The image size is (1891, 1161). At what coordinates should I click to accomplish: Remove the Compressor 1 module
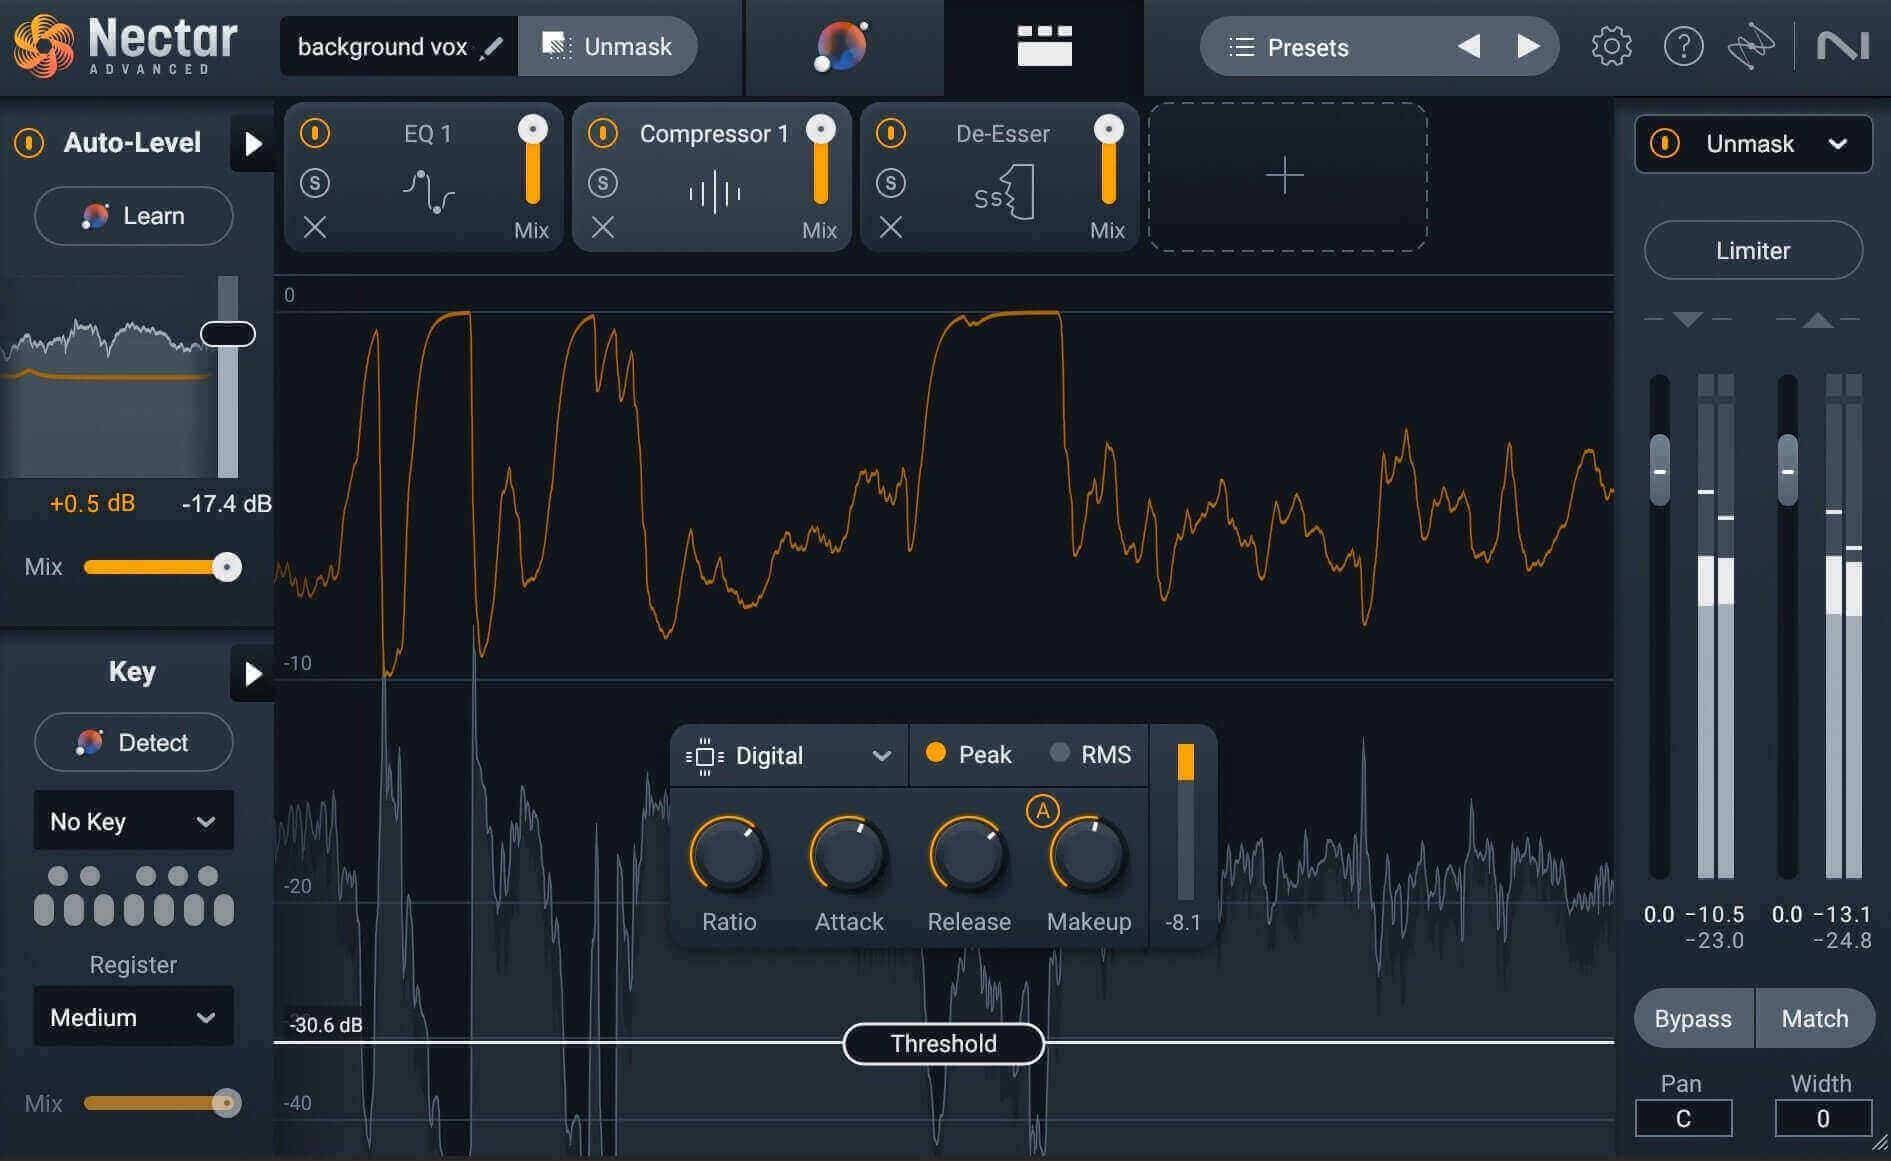tap(603, 228)
